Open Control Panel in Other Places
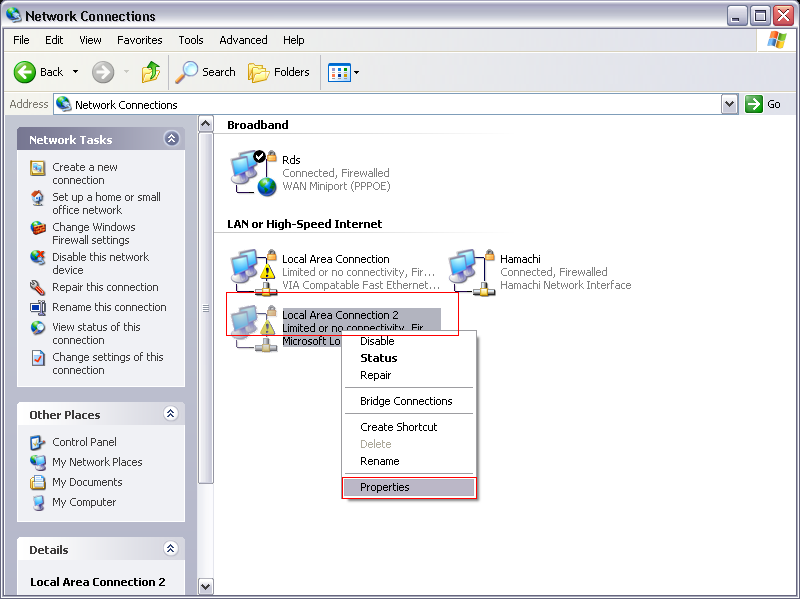The height and width of the screenshot is (599, 800). [x=84, y=442]
